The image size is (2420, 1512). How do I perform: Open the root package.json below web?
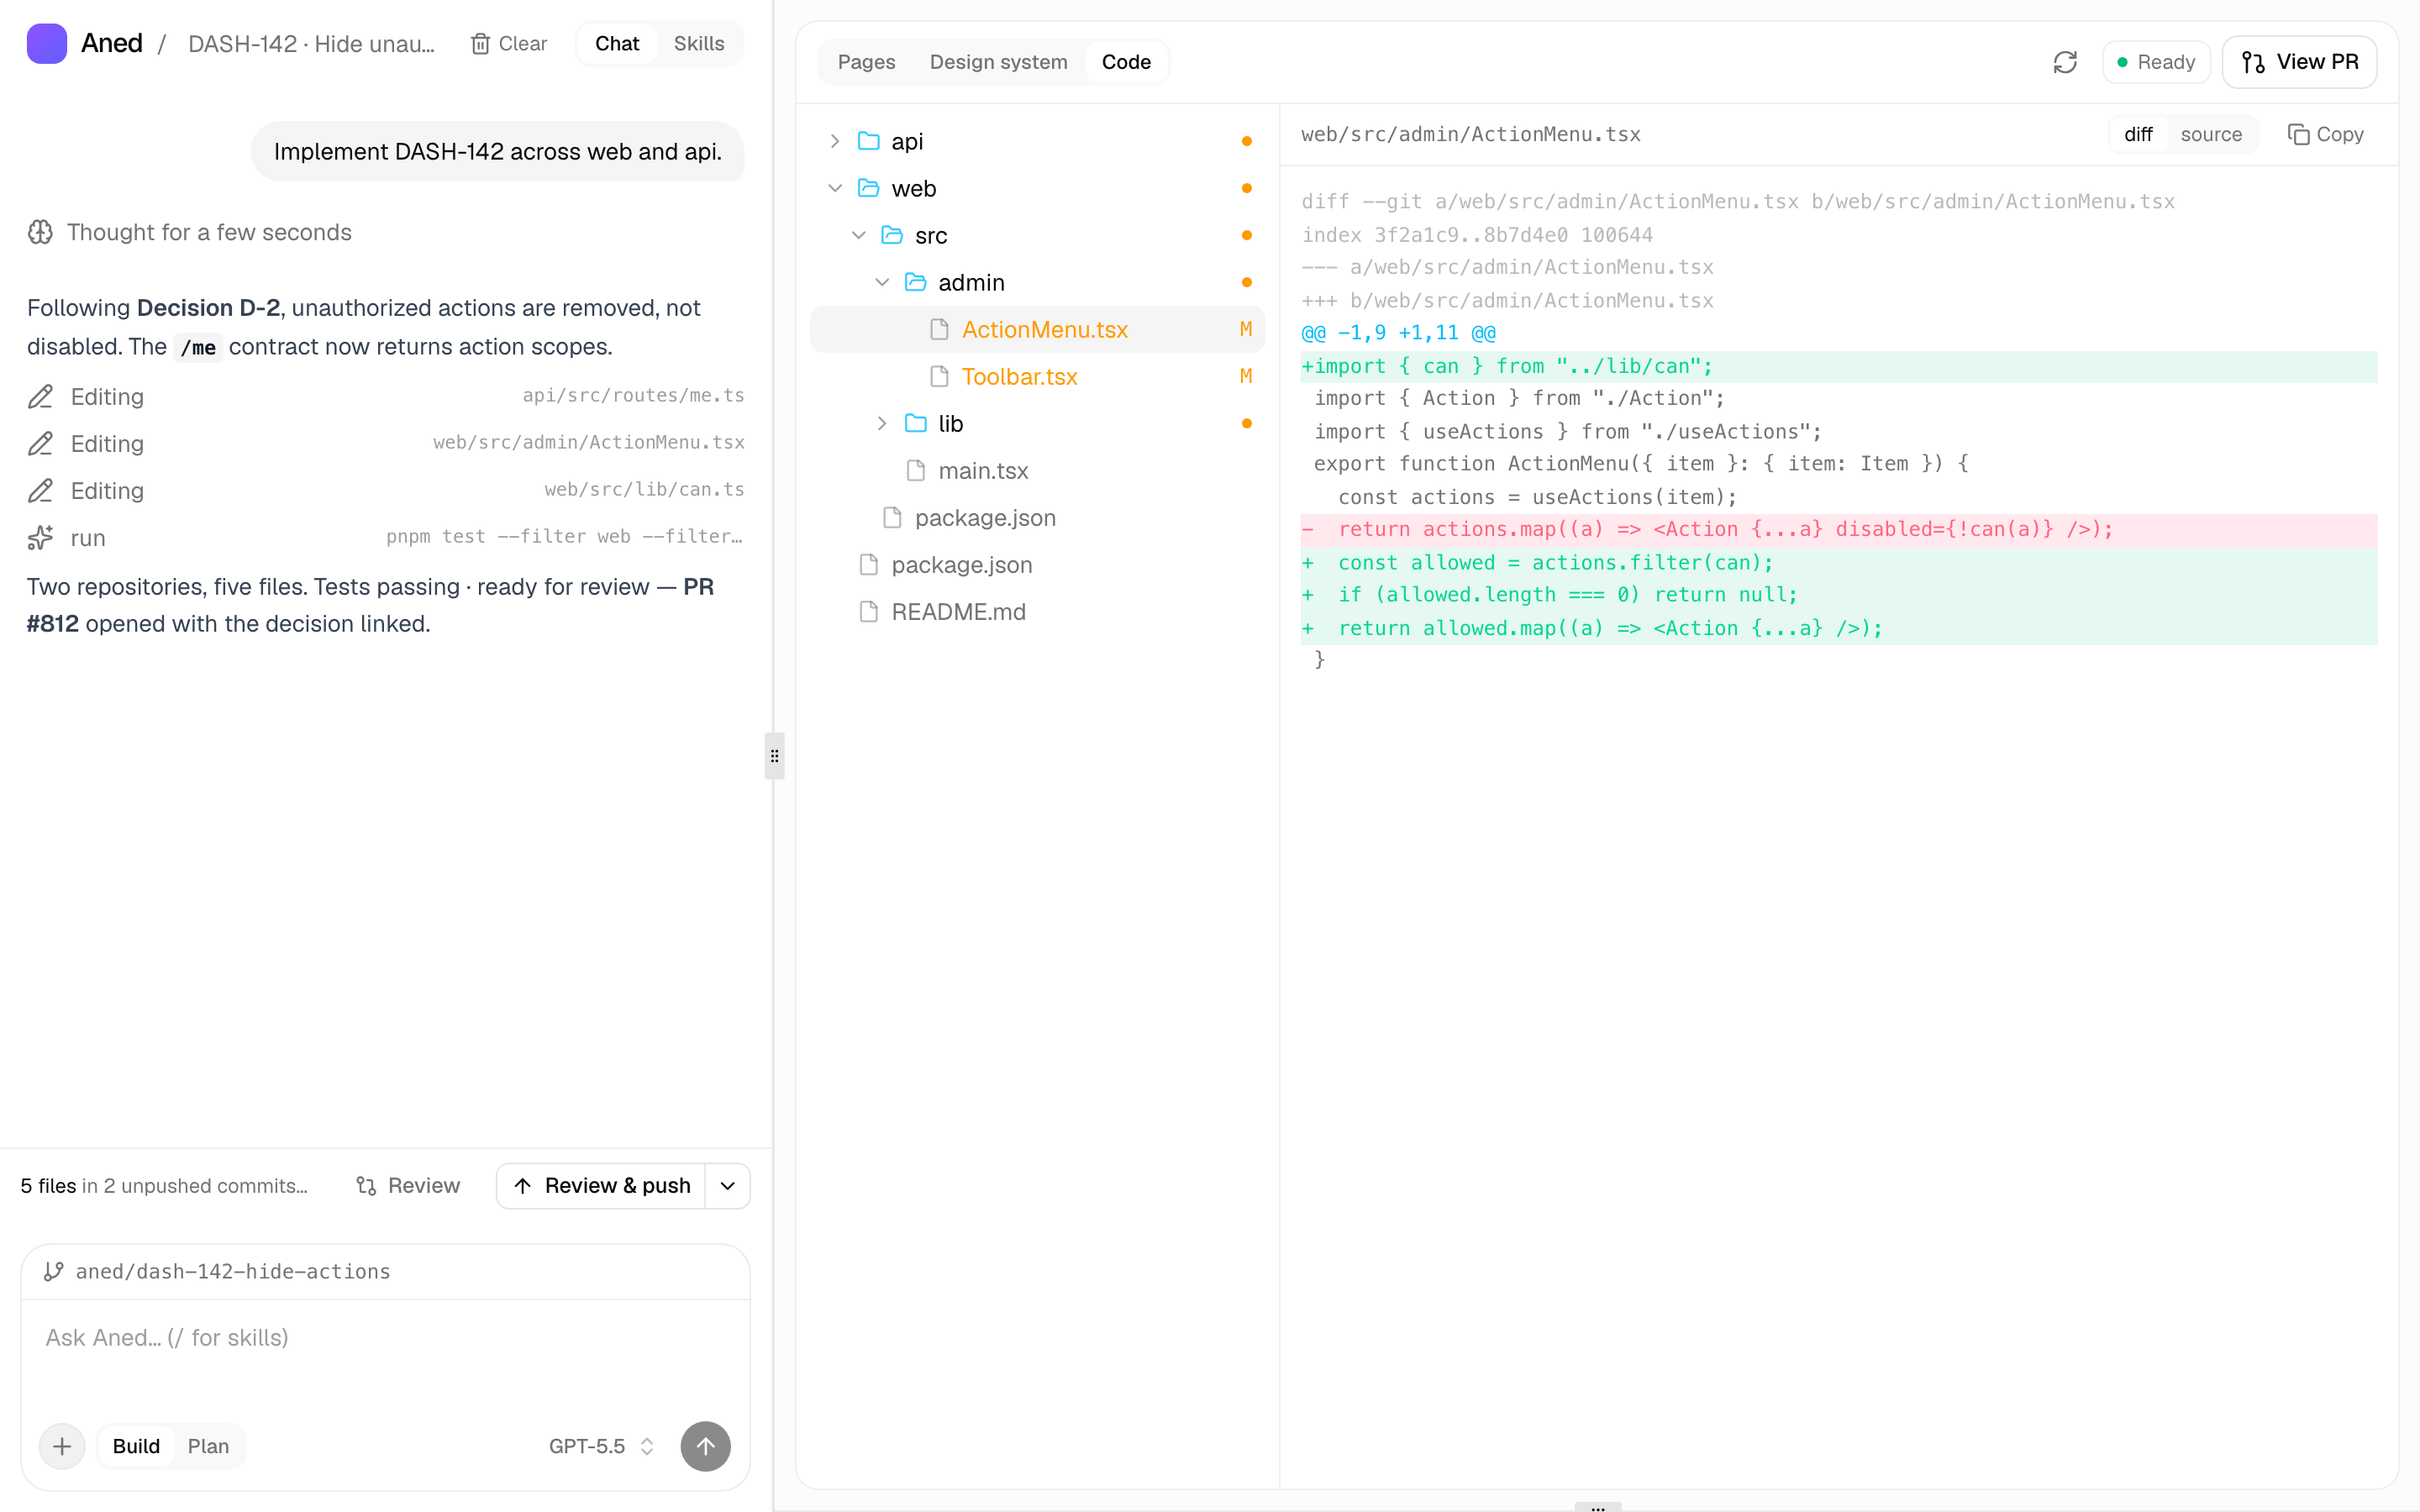point(1037,564)
